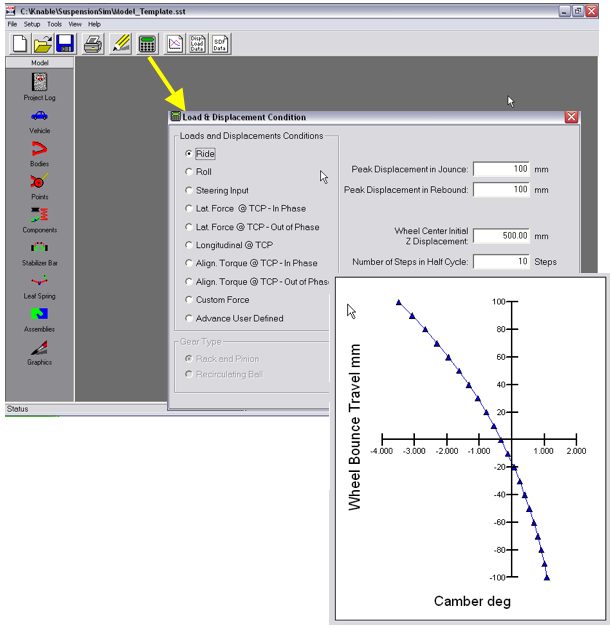Open the Tools menu
The image size is (612, 627).
[54, 23]
